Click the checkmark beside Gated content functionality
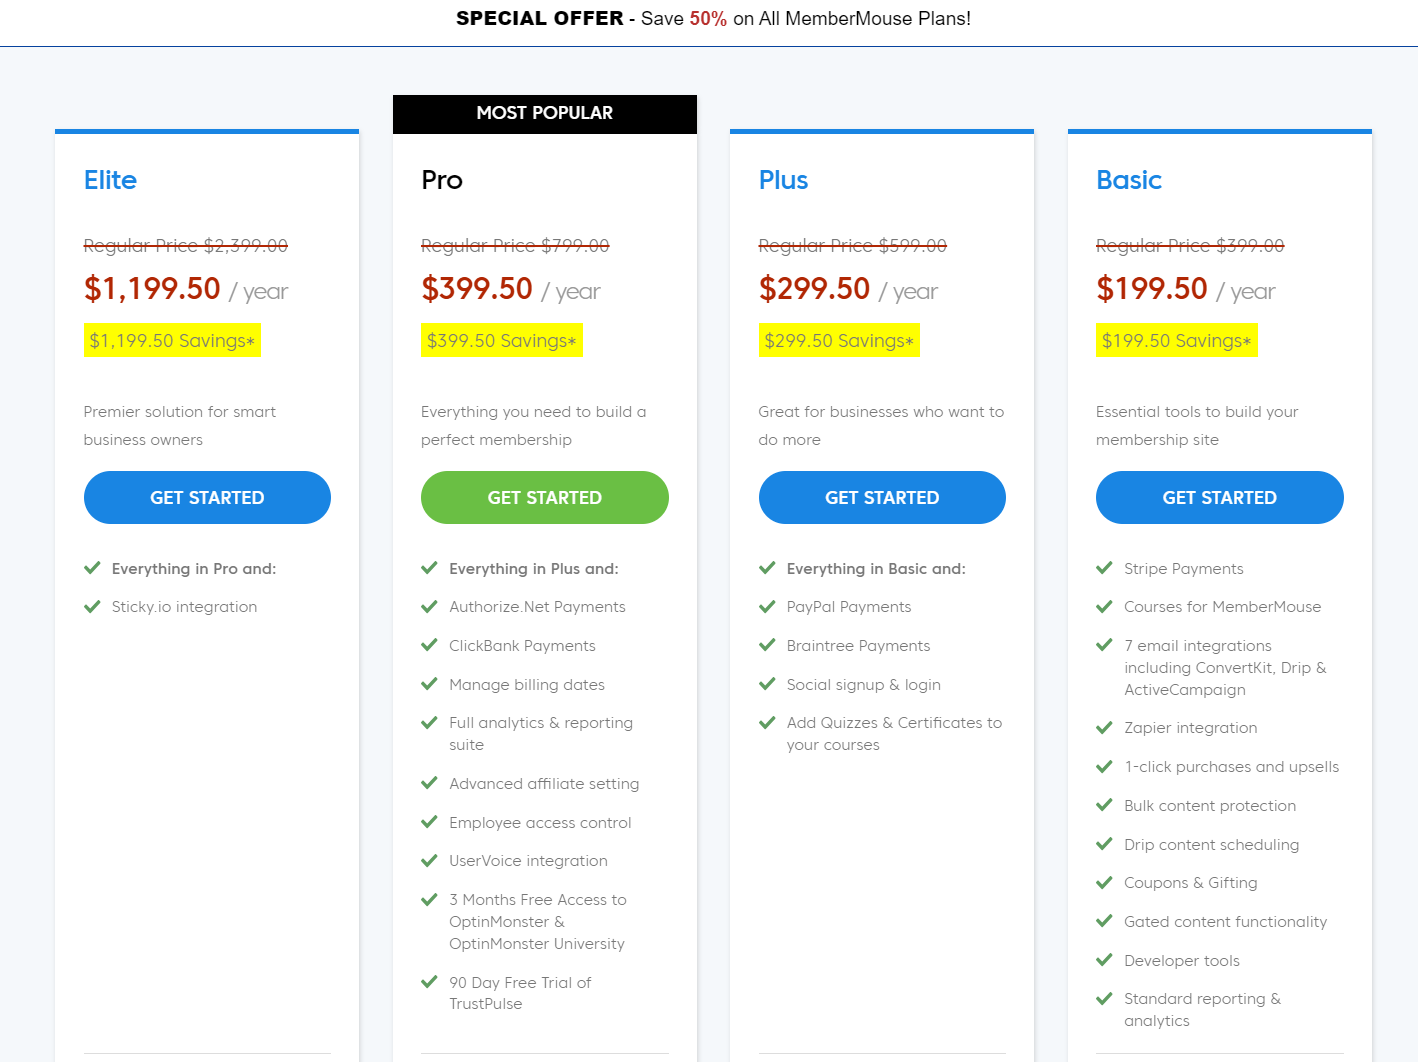Viewport: 1418px width, 1062px height. pos(1104,921)
